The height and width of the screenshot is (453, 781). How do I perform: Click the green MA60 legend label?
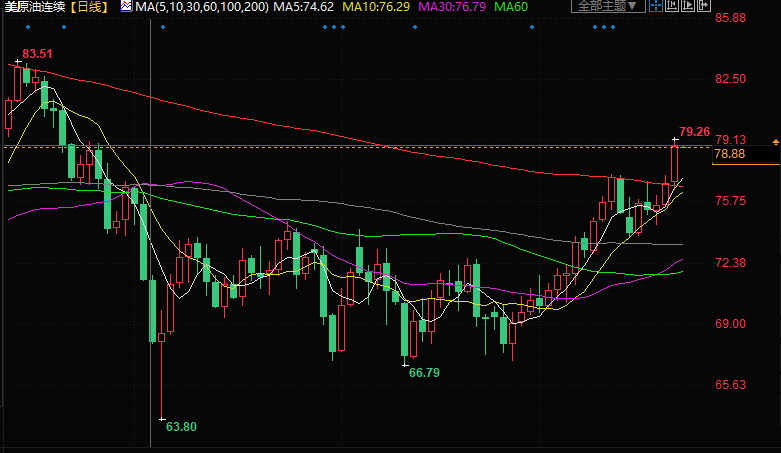514,7
